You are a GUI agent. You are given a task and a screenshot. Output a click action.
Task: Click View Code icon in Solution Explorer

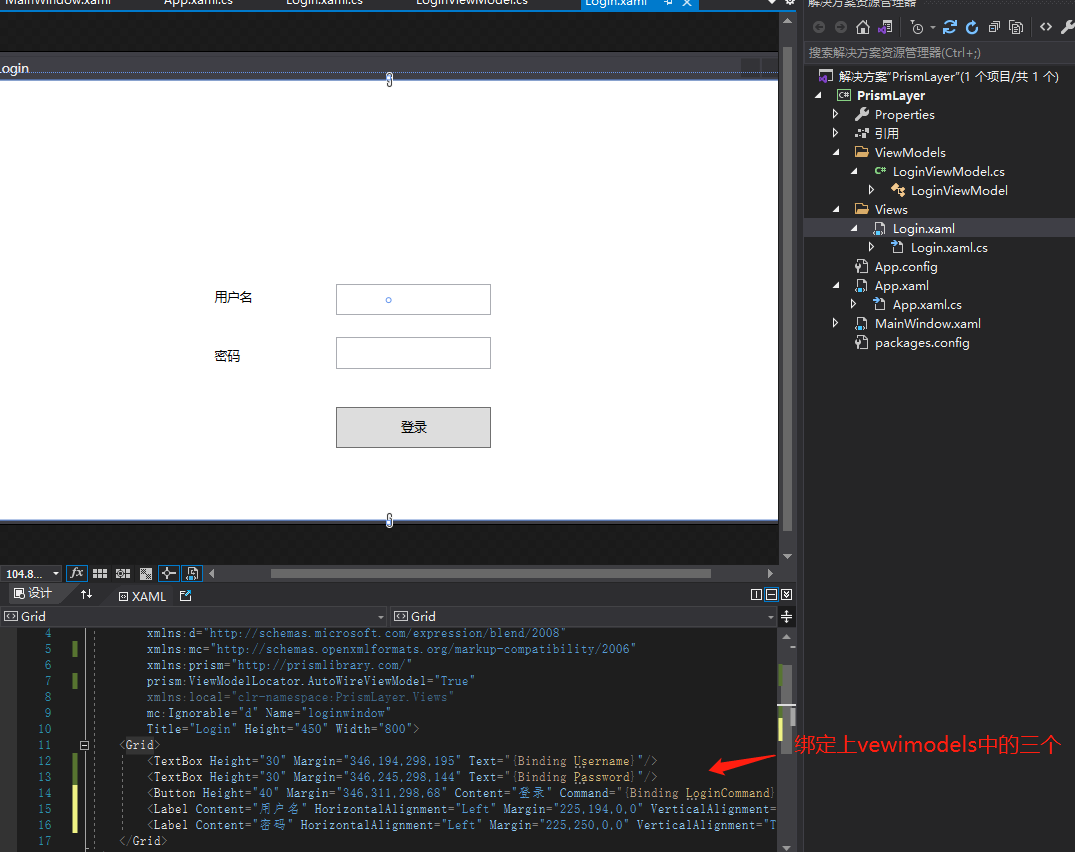coord(1046,27)
